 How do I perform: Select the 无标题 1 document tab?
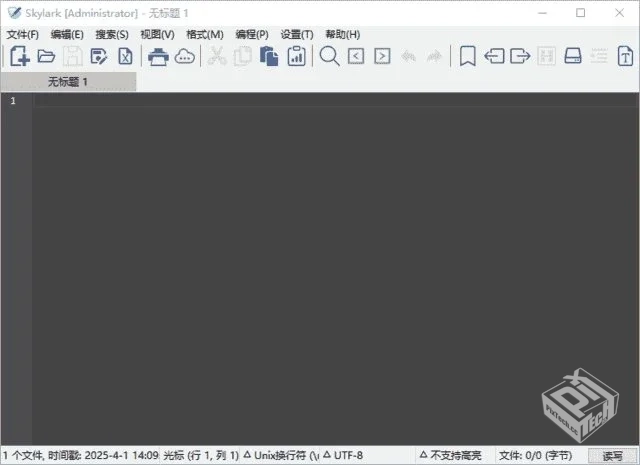[x=68, y=82]
